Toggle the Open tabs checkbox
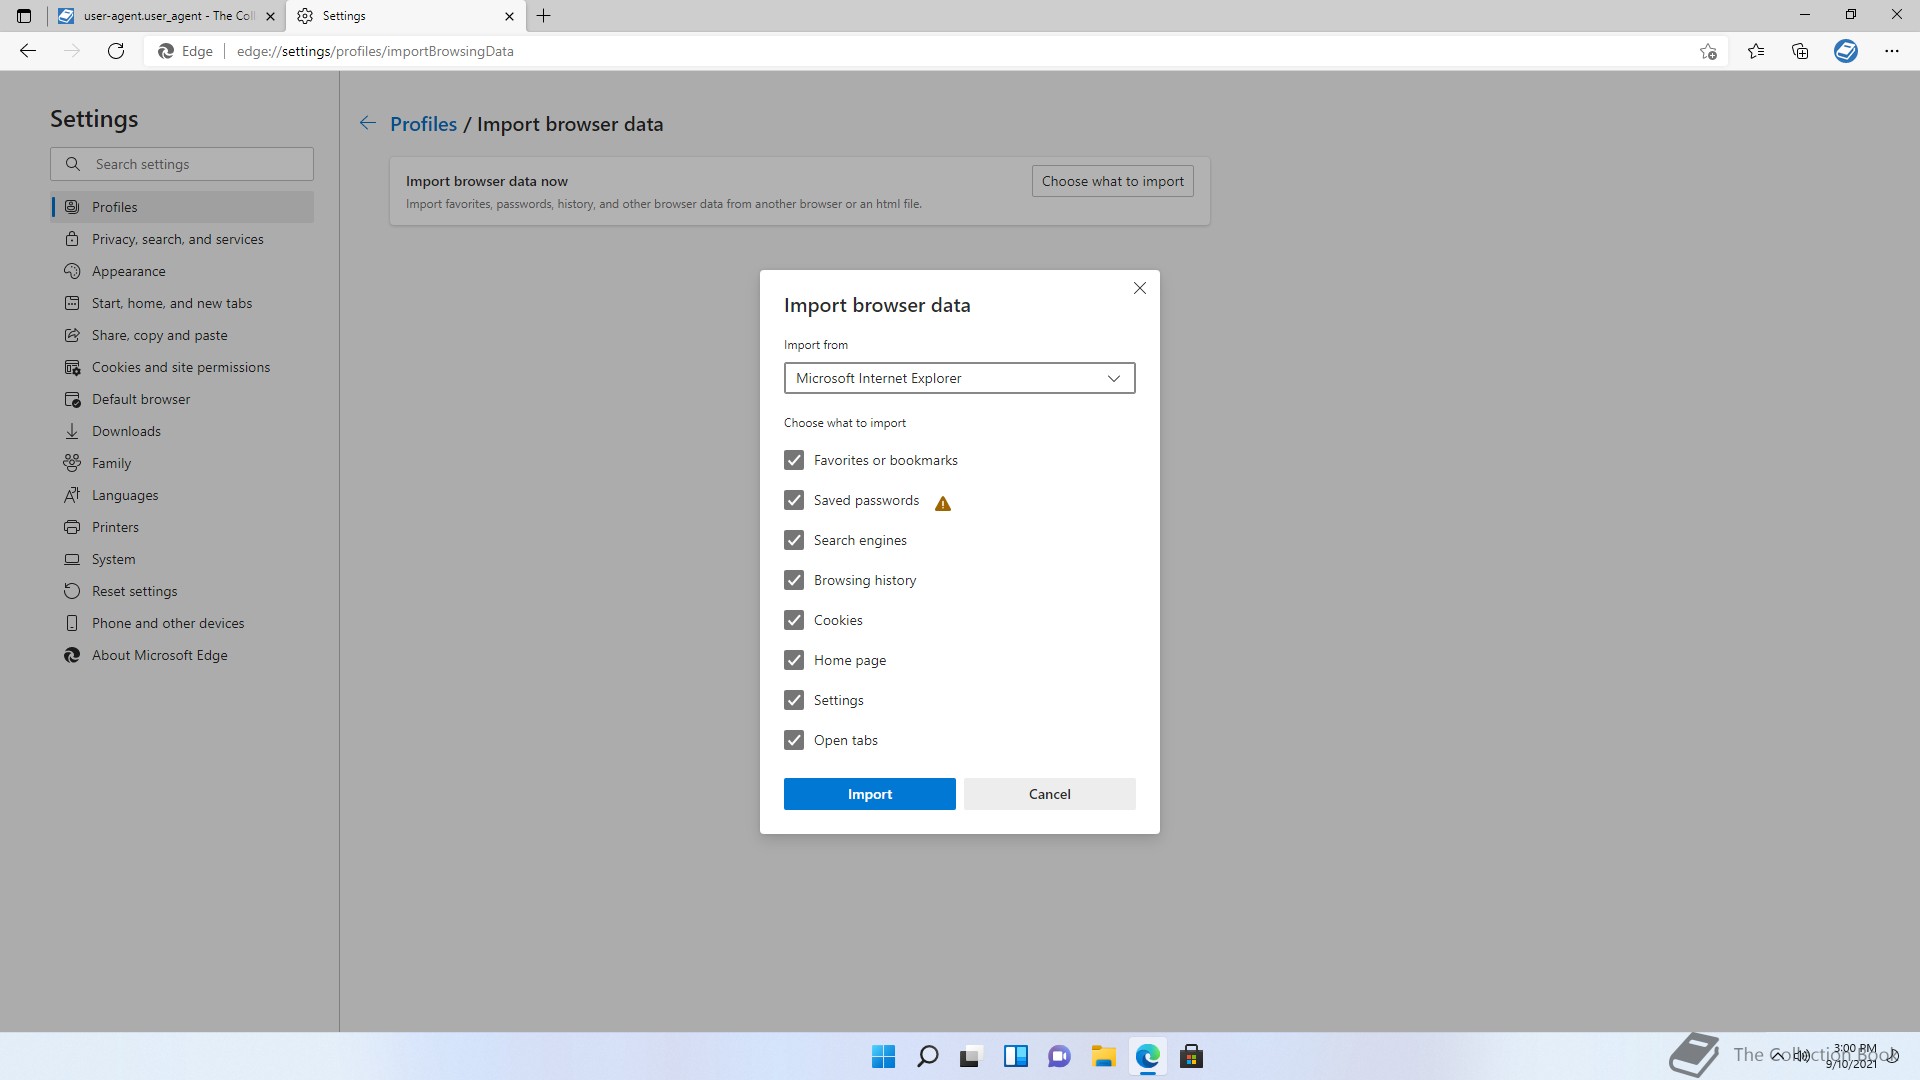Viewport: 1920px width, 1080px height. (794, 740)
